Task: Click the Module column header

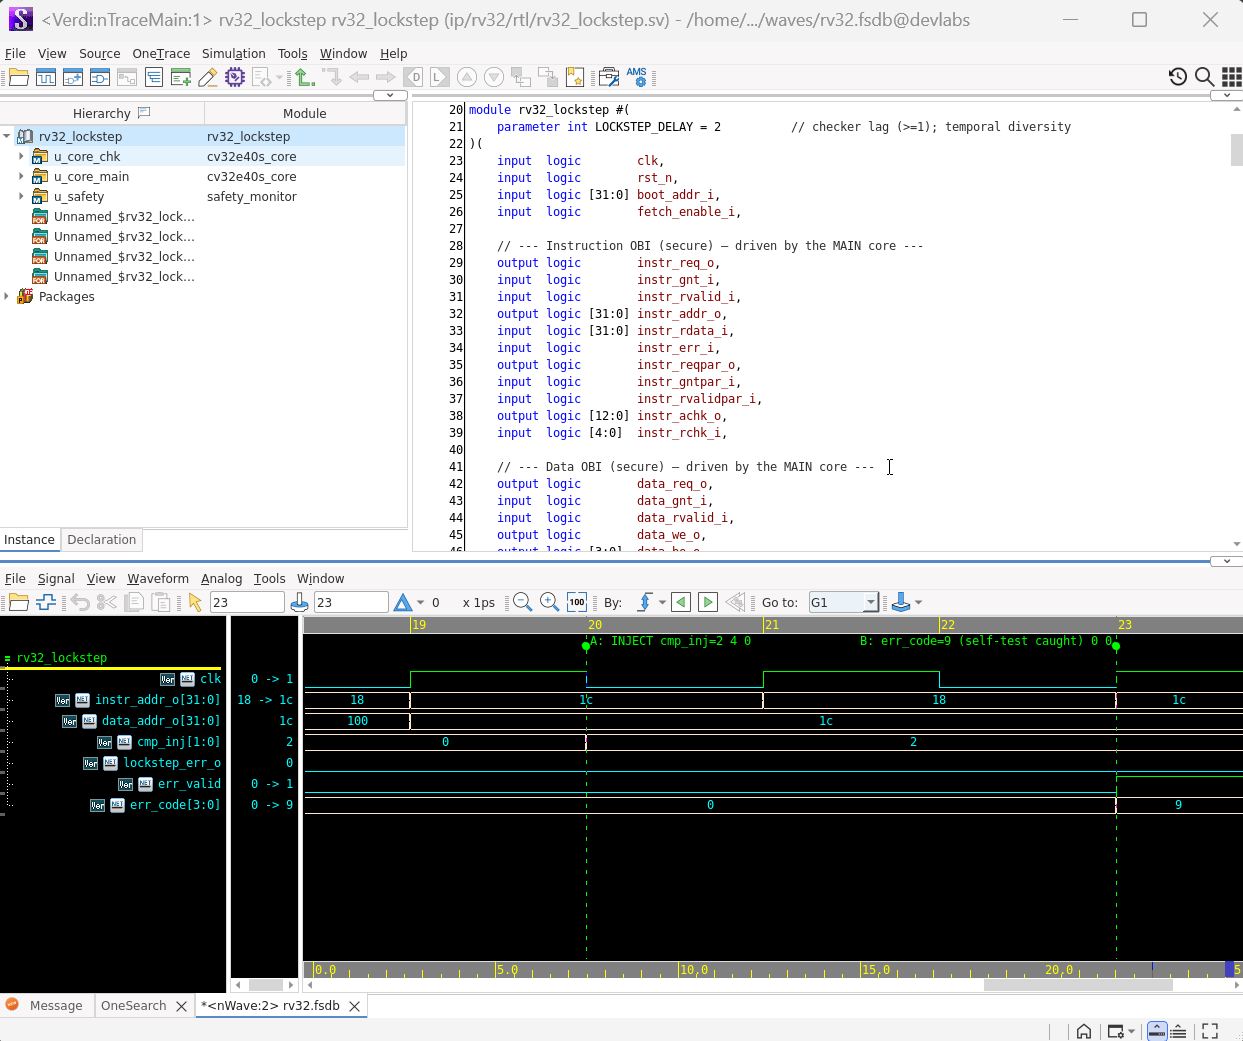Action: 305,113
